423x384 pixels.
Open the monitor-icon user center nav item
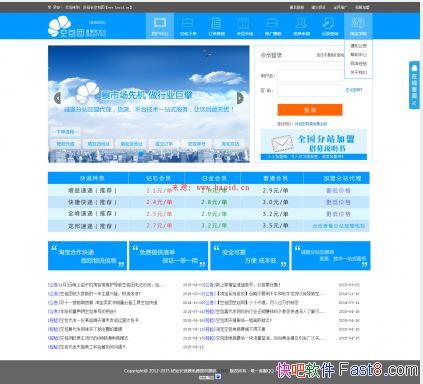(160, 26)
